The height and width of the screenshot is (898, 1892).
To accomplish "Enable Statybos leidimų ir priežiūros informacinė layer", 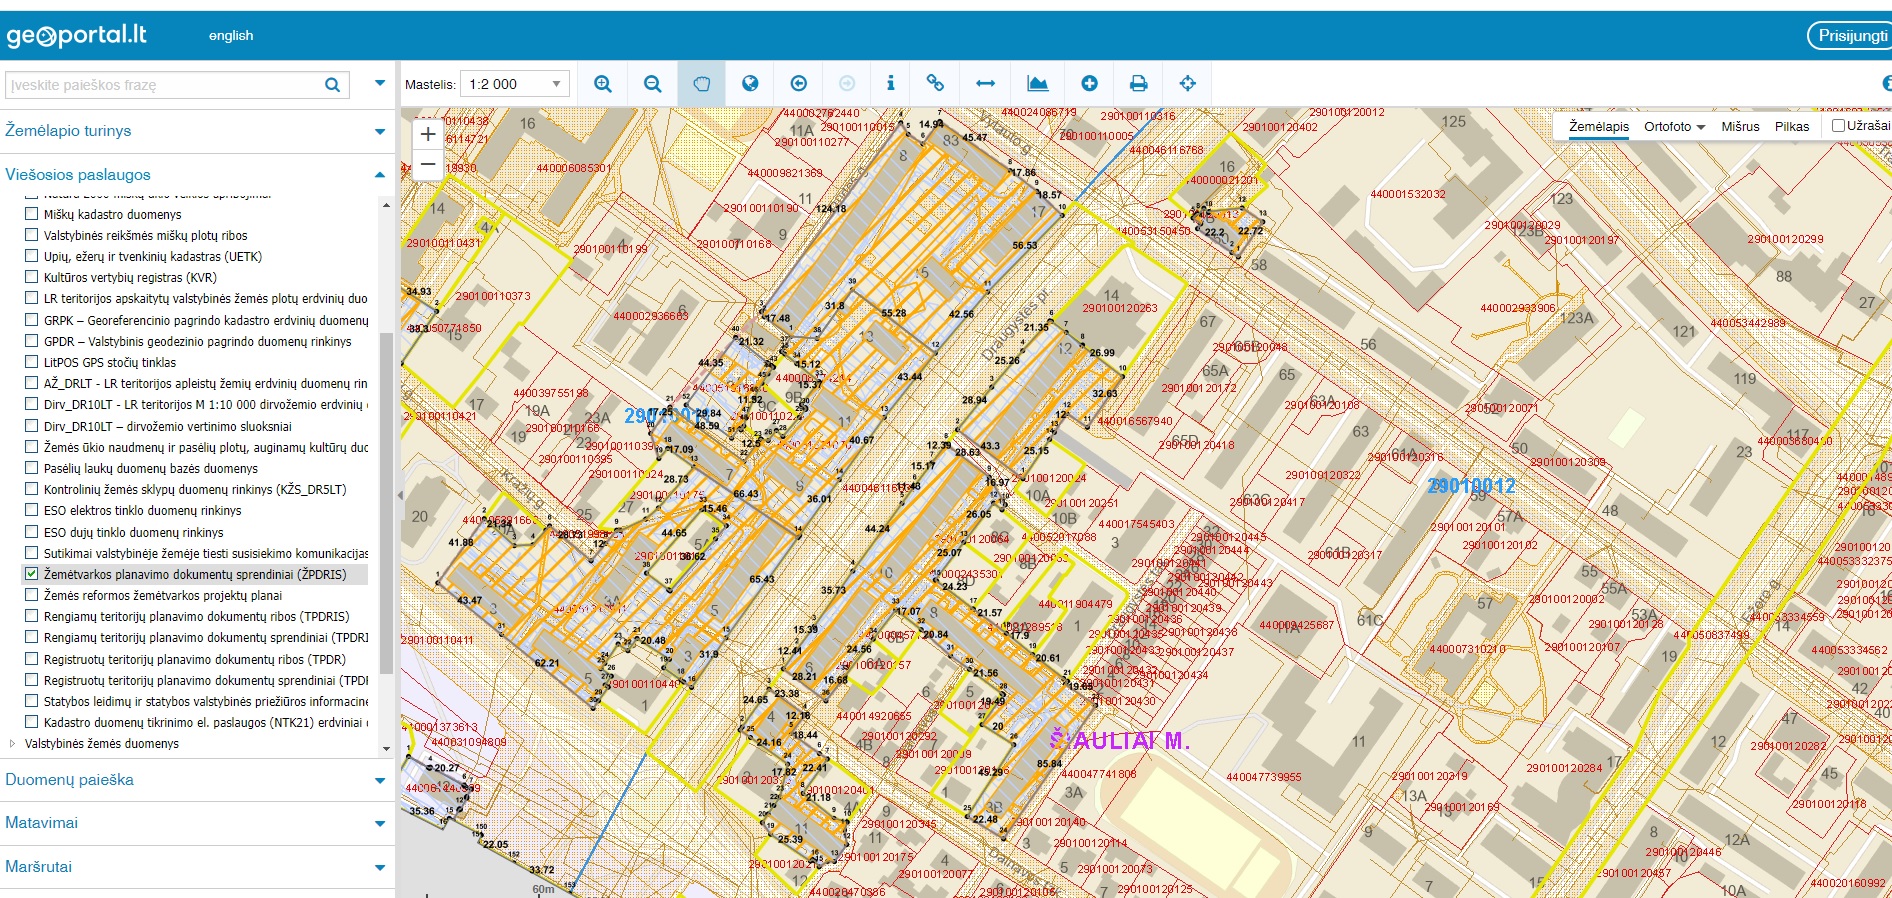I will pyautogui.click(x=32, y=701).
